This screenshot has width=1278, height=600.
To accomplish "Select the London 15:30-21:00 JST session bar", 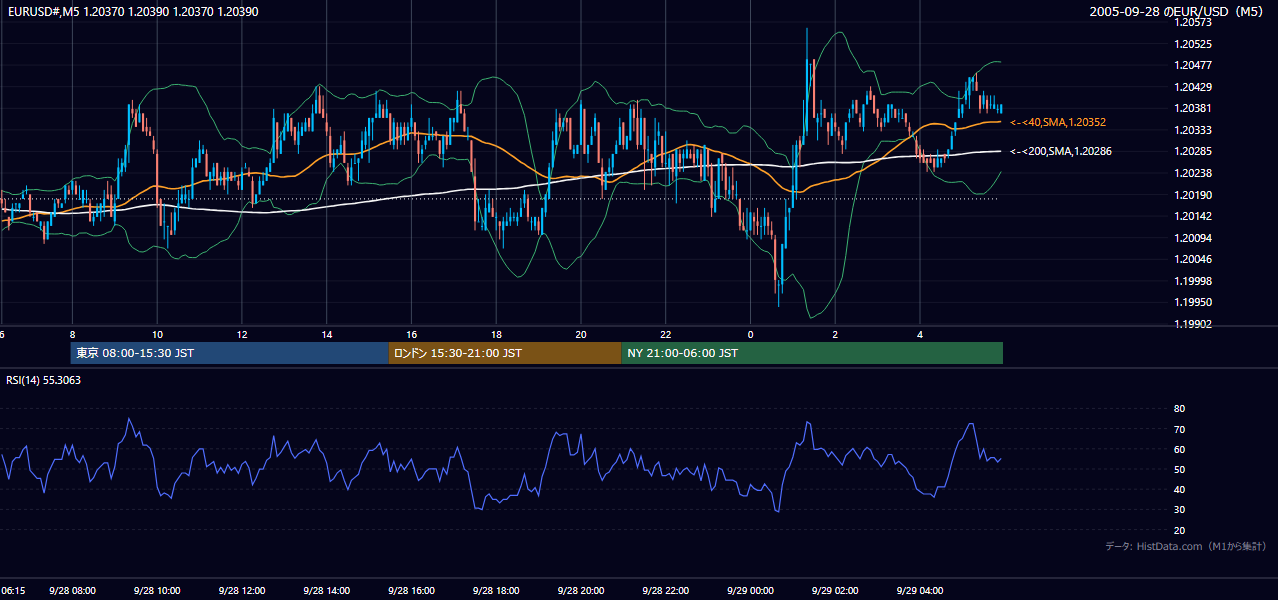I will 505,353.
